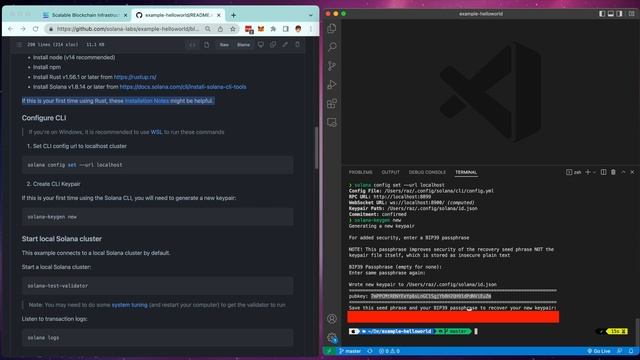Toggle the primary side bar layout icon

[x=602, y=13]
